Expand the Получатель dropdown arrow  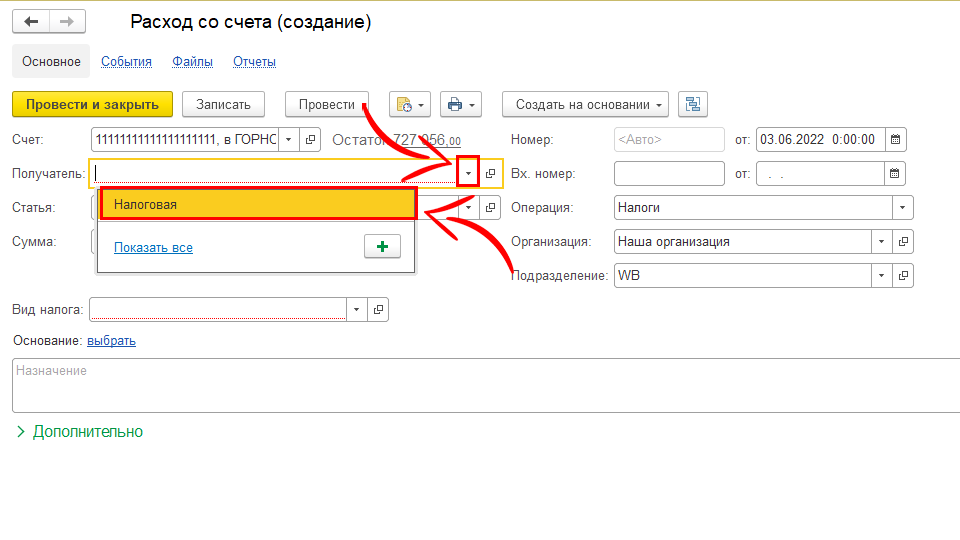(x=468, y=174)
